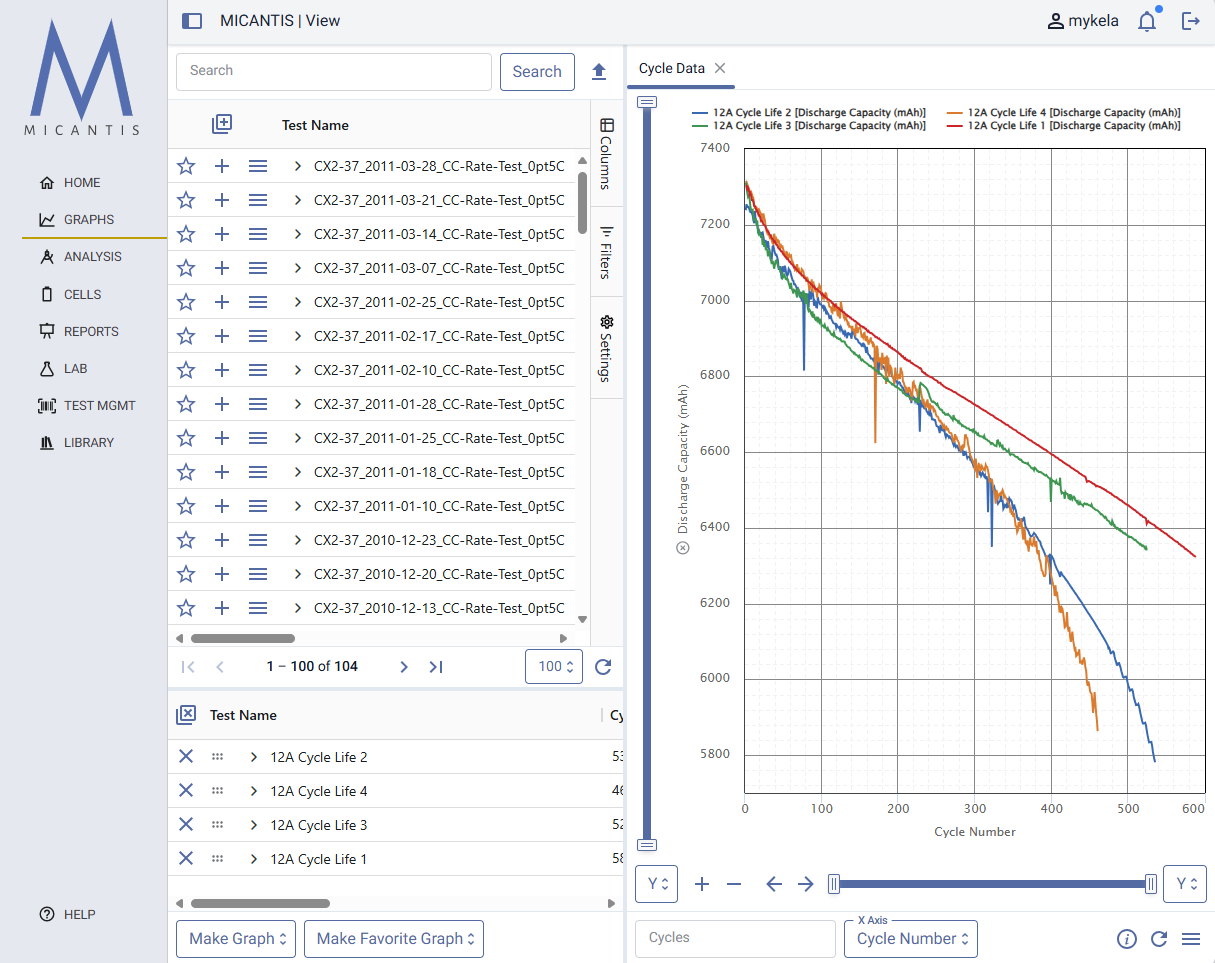Click the Make Favorite Graph button
Viewport: 1215px width, 963px height.
coord(393,939)
